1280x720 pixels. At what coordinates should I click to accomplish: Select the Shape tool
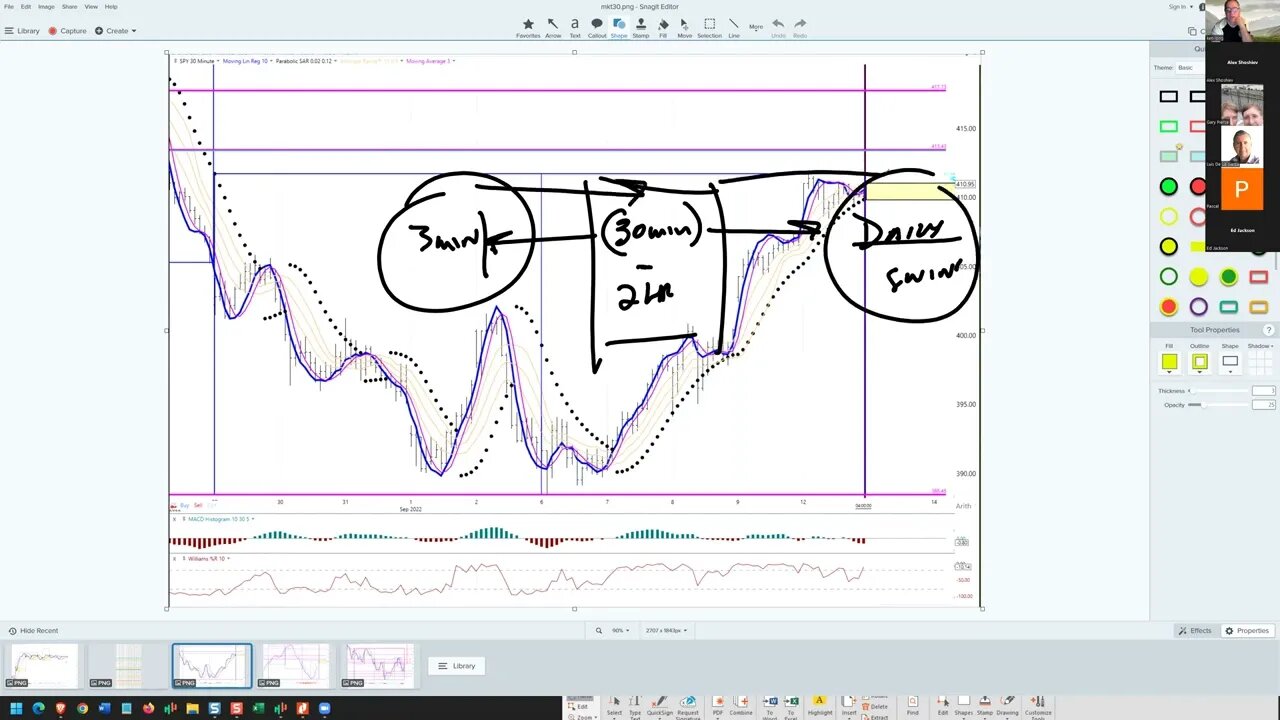pyautogui.click(x=619, y=28)
